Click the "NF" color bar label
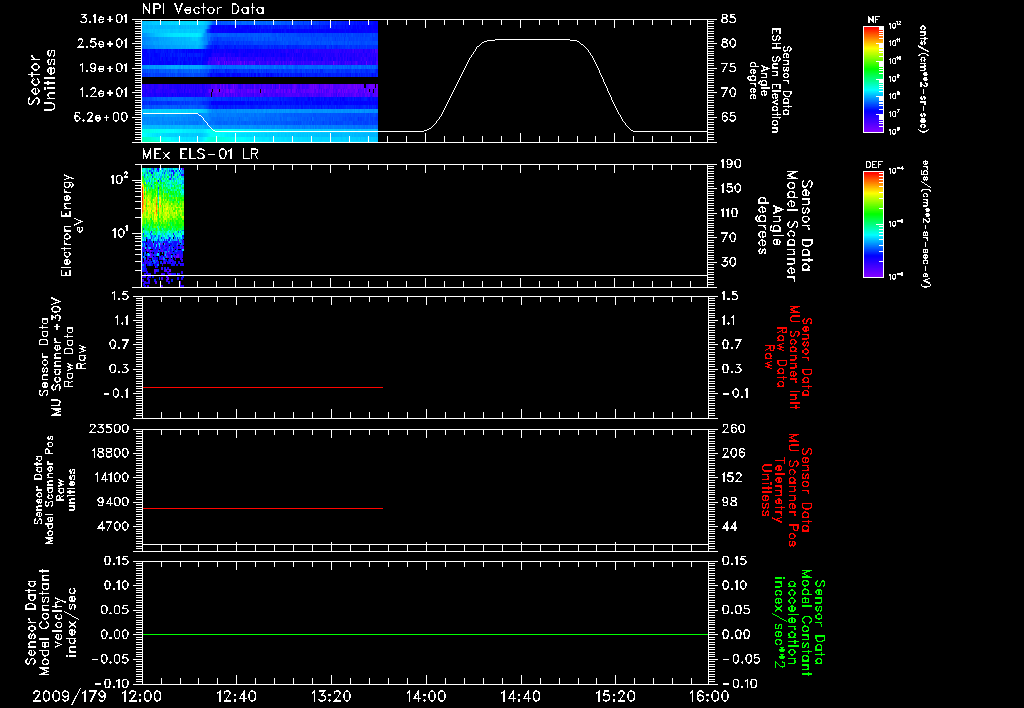The width and height of the screenshot is (1024, 708). [x=873, y=20]
